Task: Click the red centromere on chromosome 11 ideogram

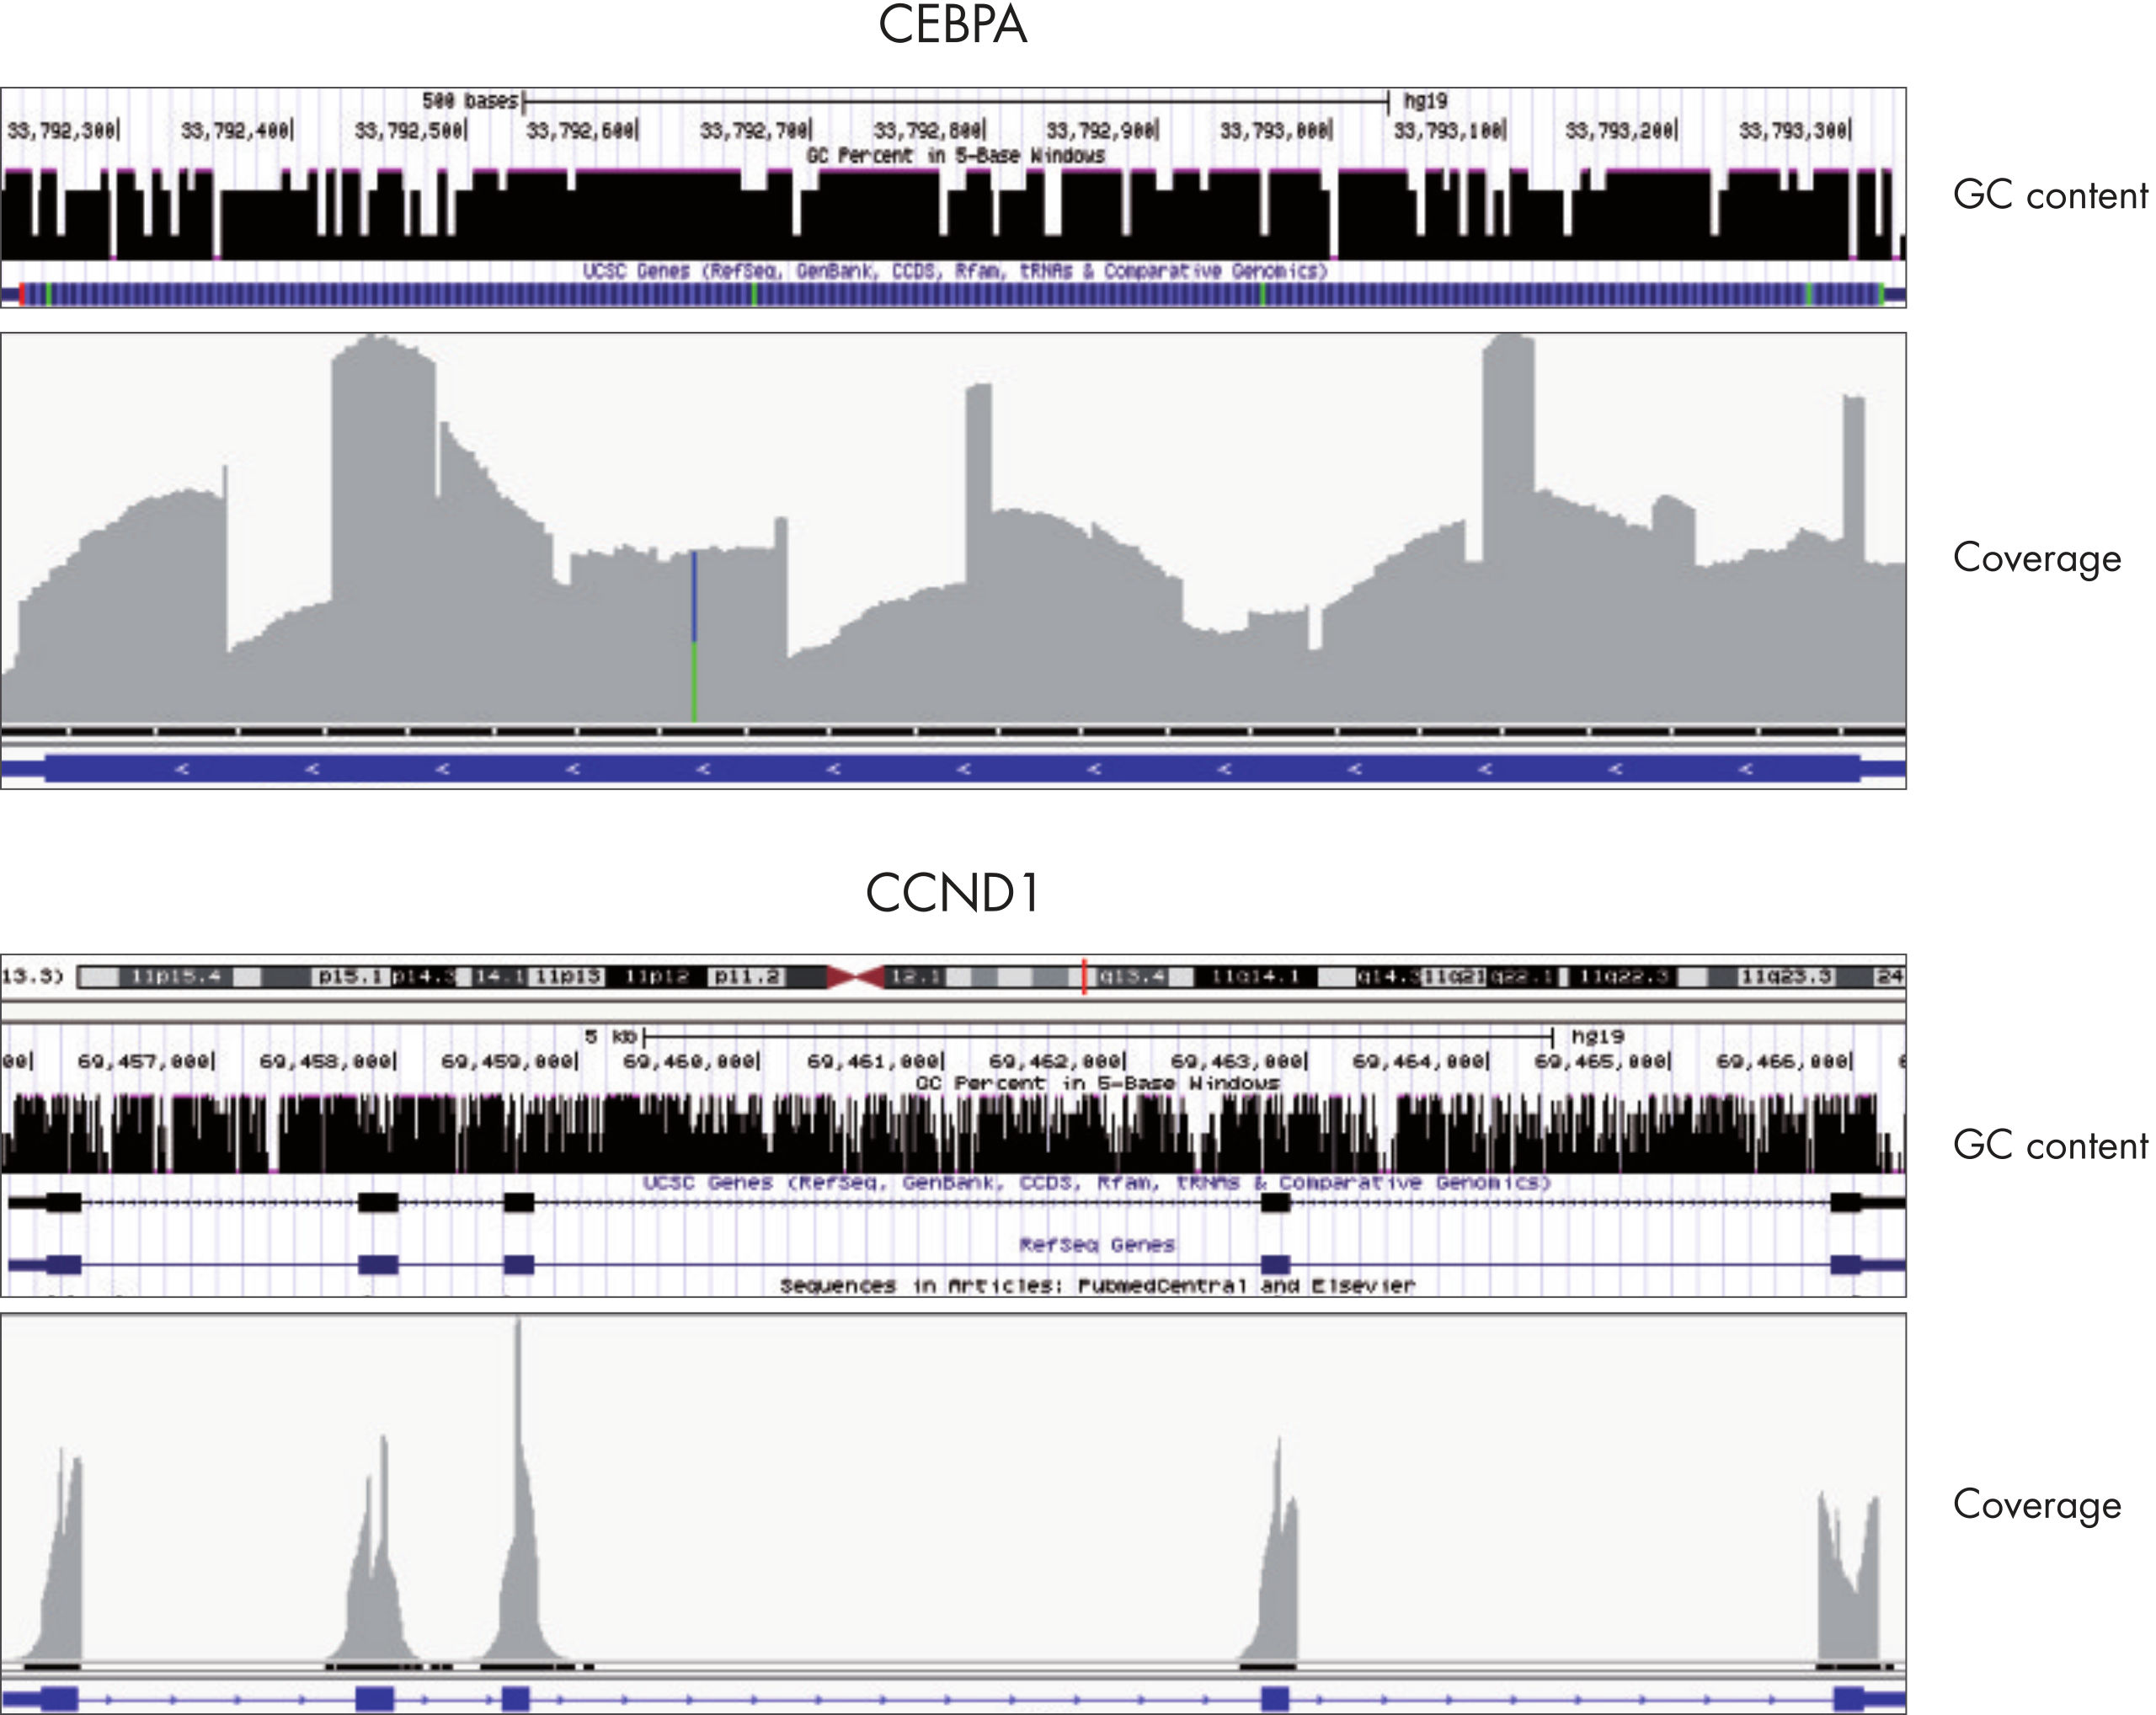Action: (856, 977)
